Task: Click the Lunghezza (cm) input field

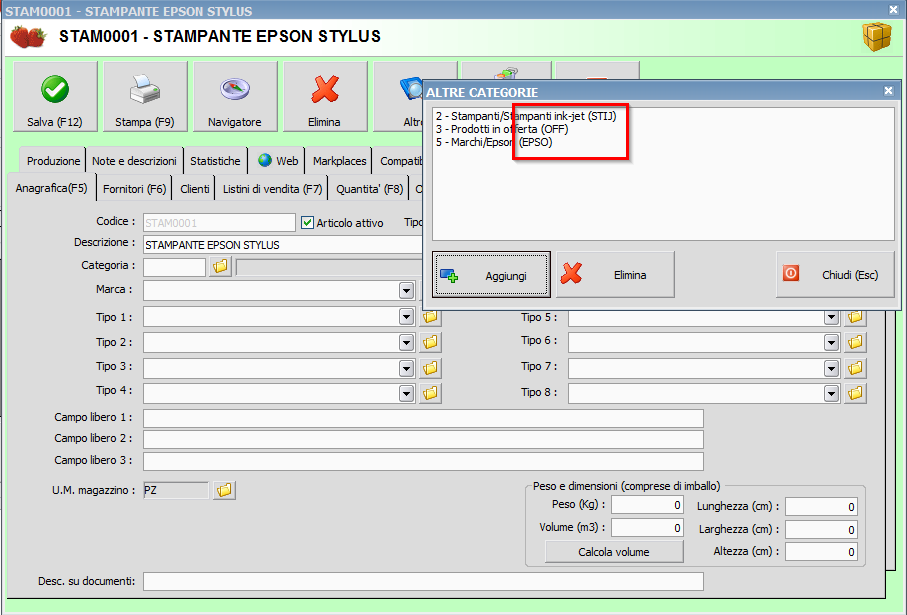Action: 821,506
